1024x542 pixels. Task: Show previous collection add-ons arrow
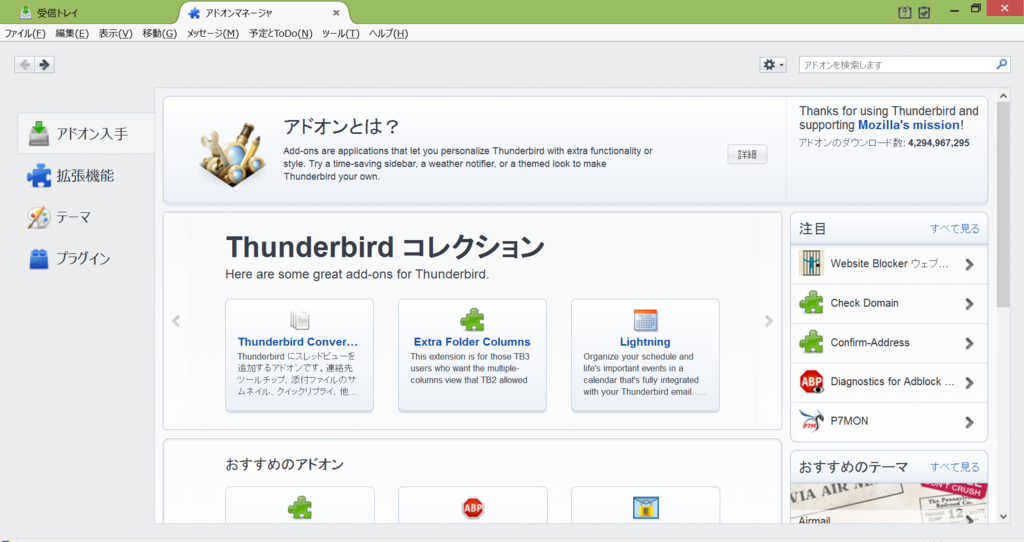176,321
